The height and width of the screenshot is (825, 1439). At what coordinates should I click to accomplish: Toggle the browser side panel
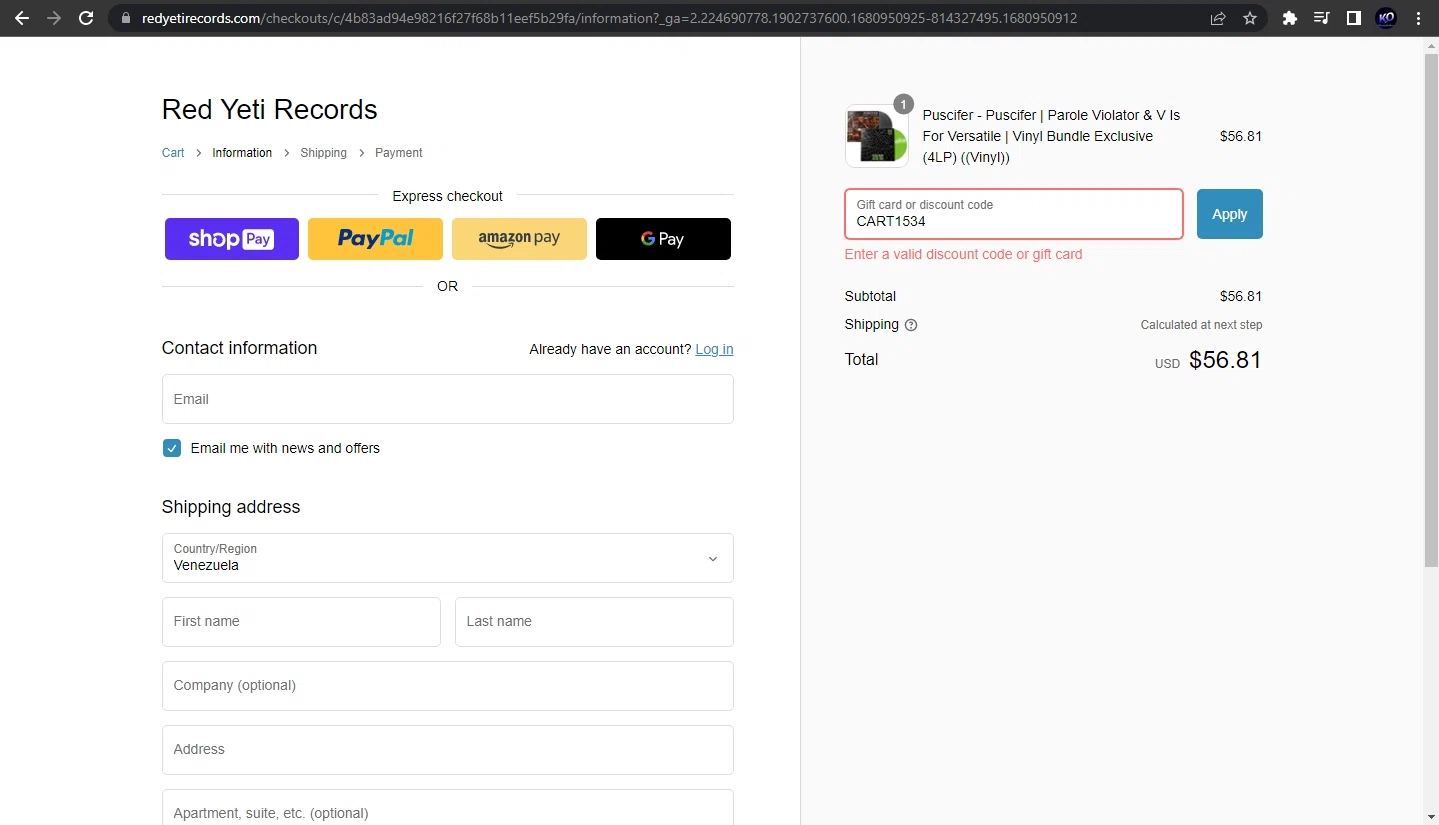pyautogui.click(x=1354, y=18)
